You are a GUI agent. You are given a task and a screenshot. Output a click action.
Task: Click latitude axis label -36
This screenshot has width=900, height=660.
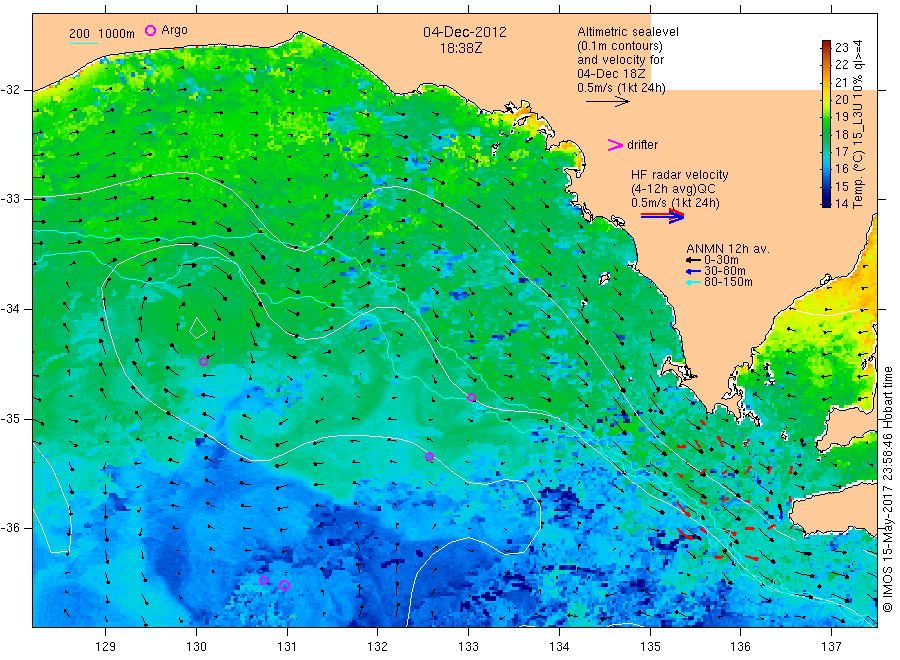(10, 527)
